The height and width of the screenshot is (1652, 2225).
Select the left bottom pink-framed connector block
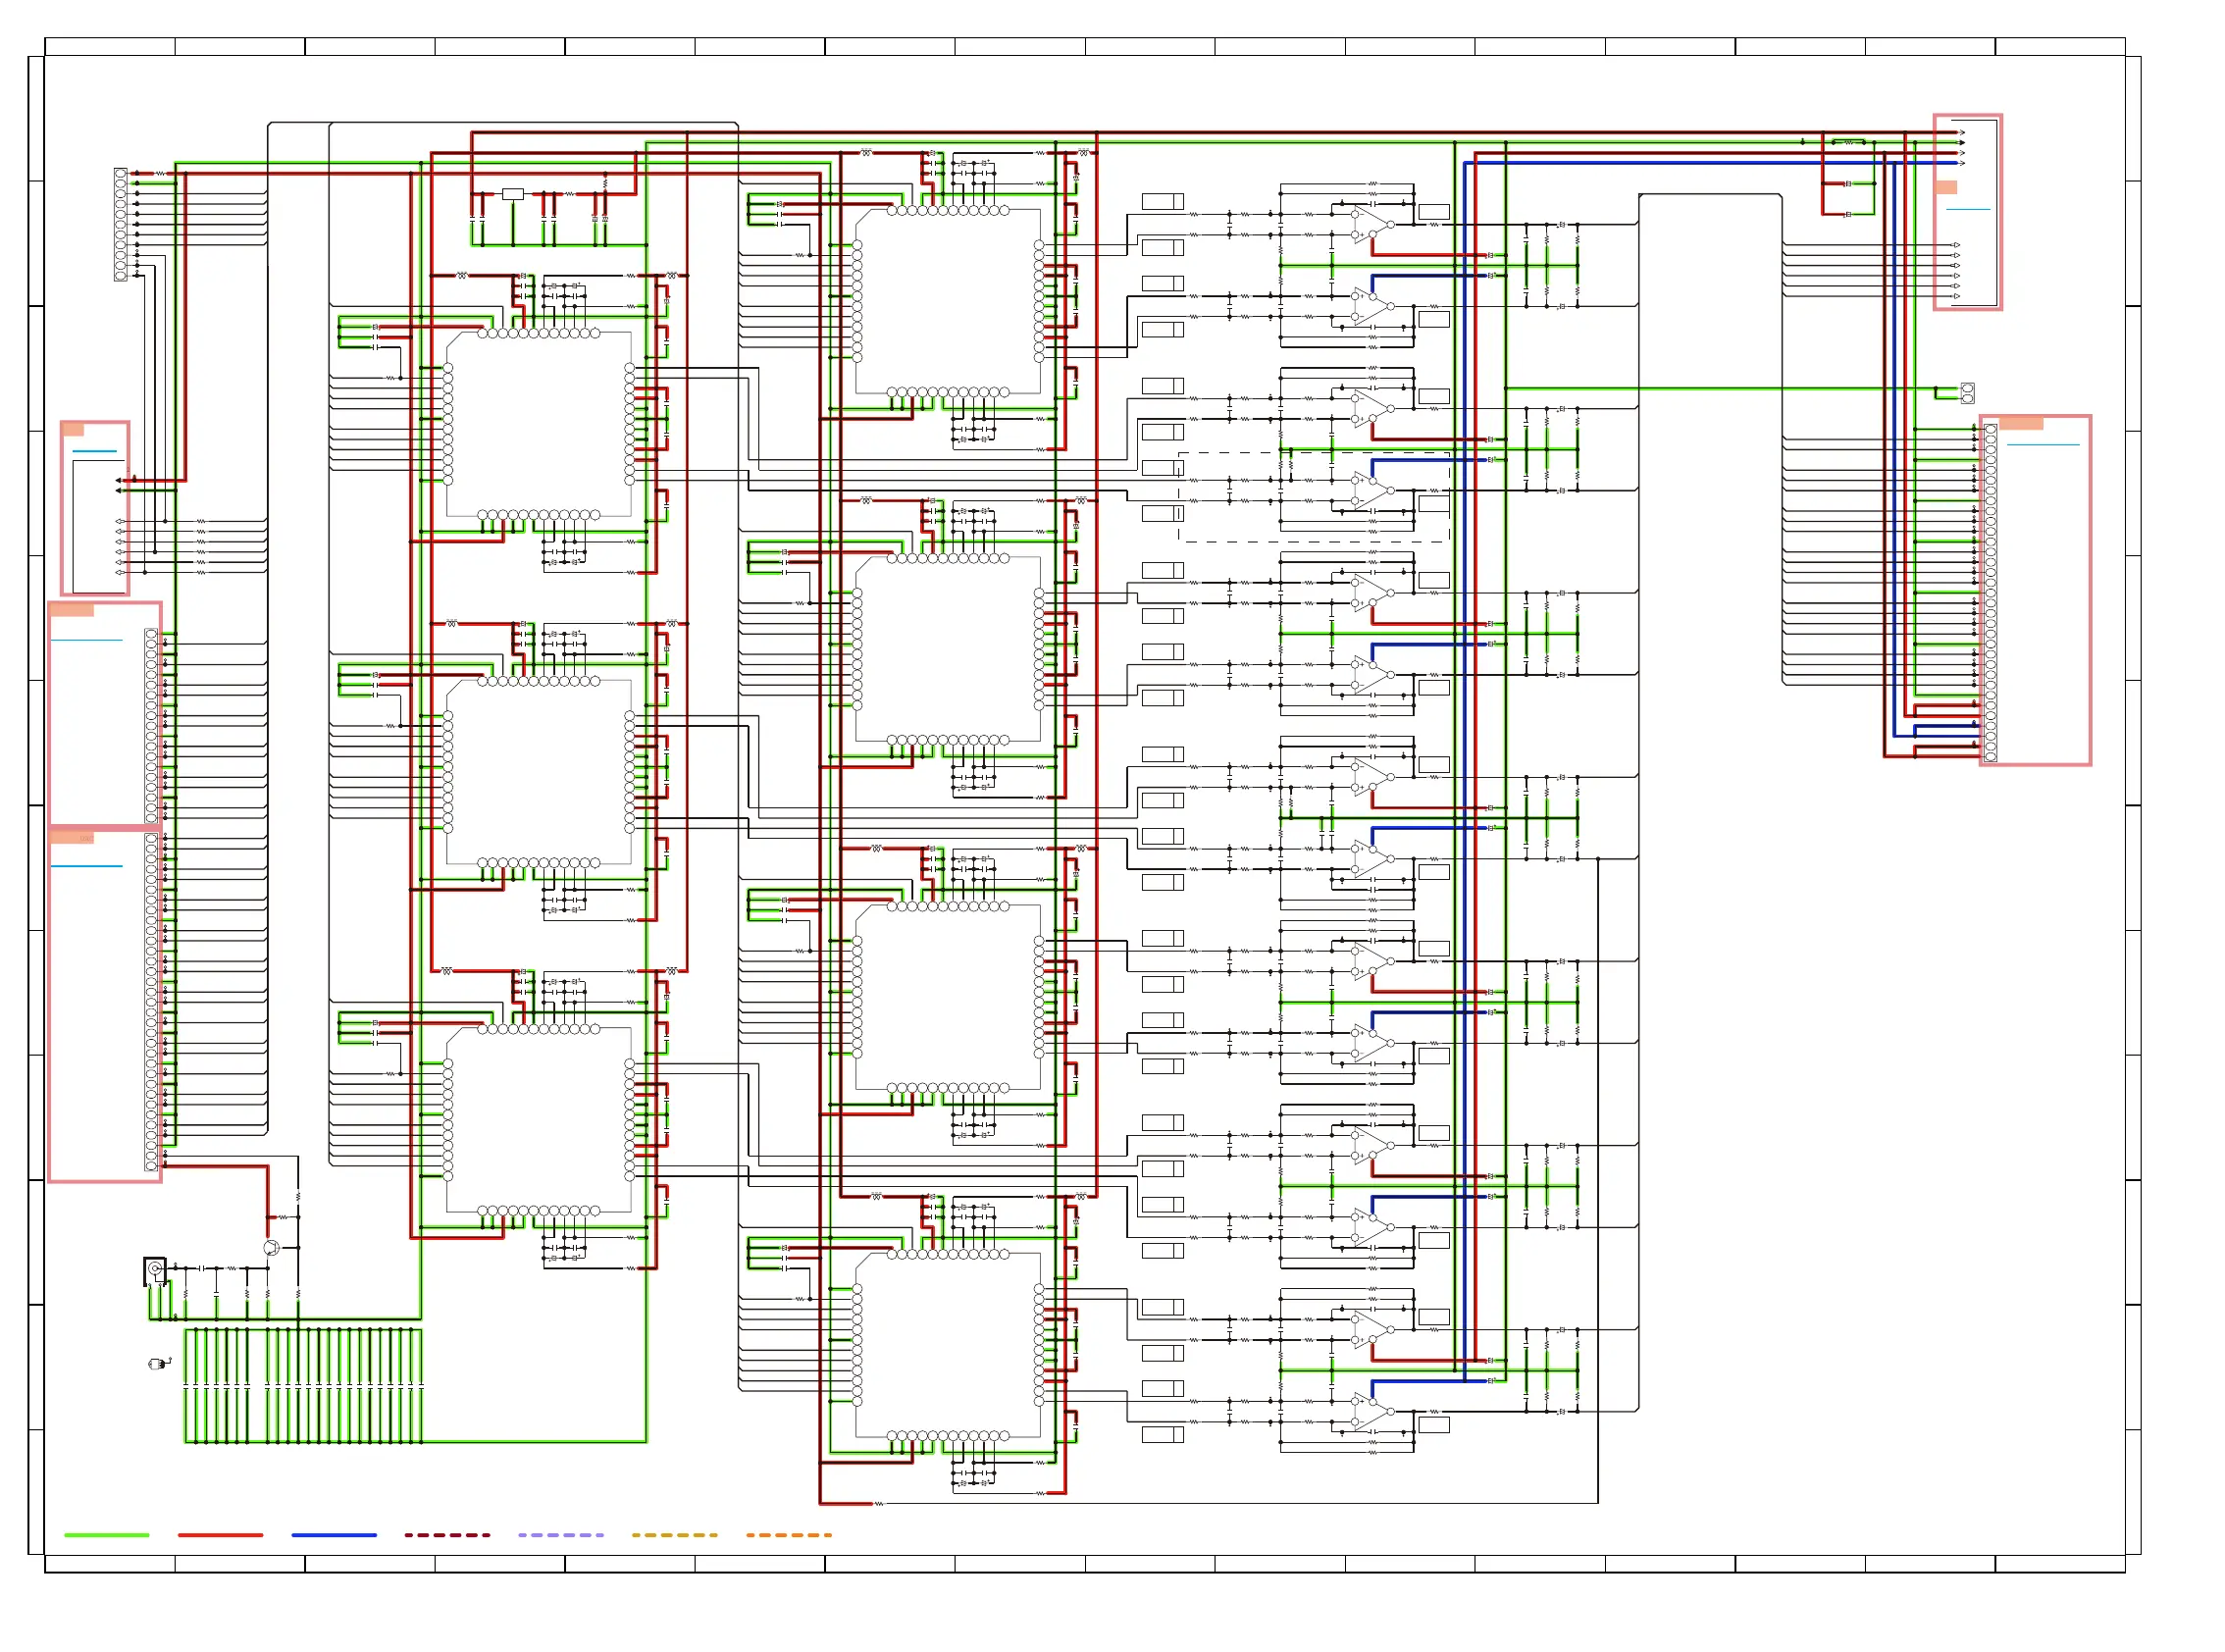pyautogui.click(x=105, y=1005)
